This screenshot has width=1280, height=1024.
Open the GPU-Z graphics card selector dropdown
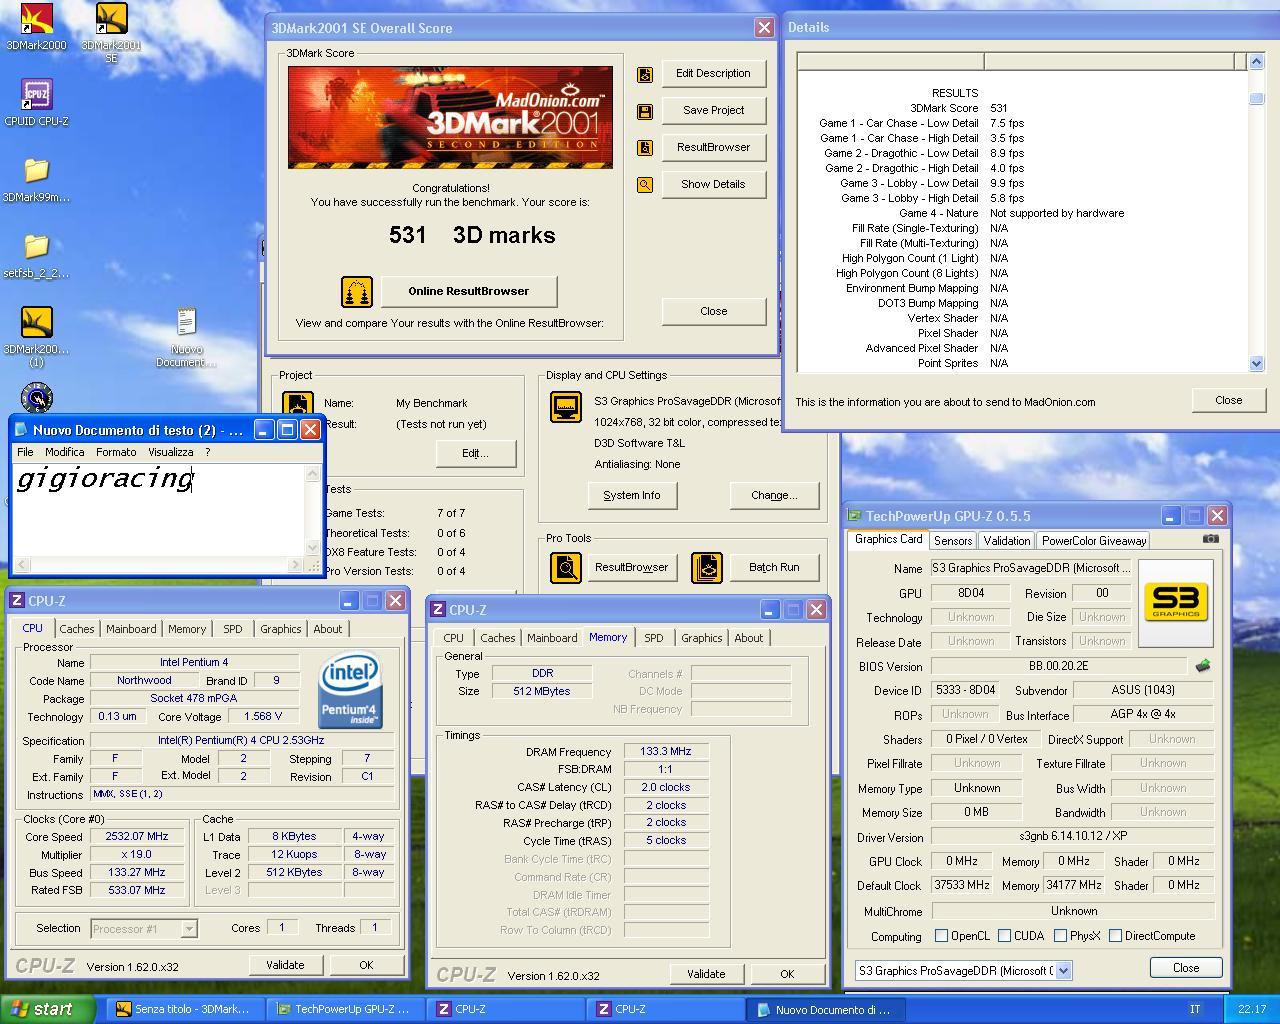(1063, 970)
